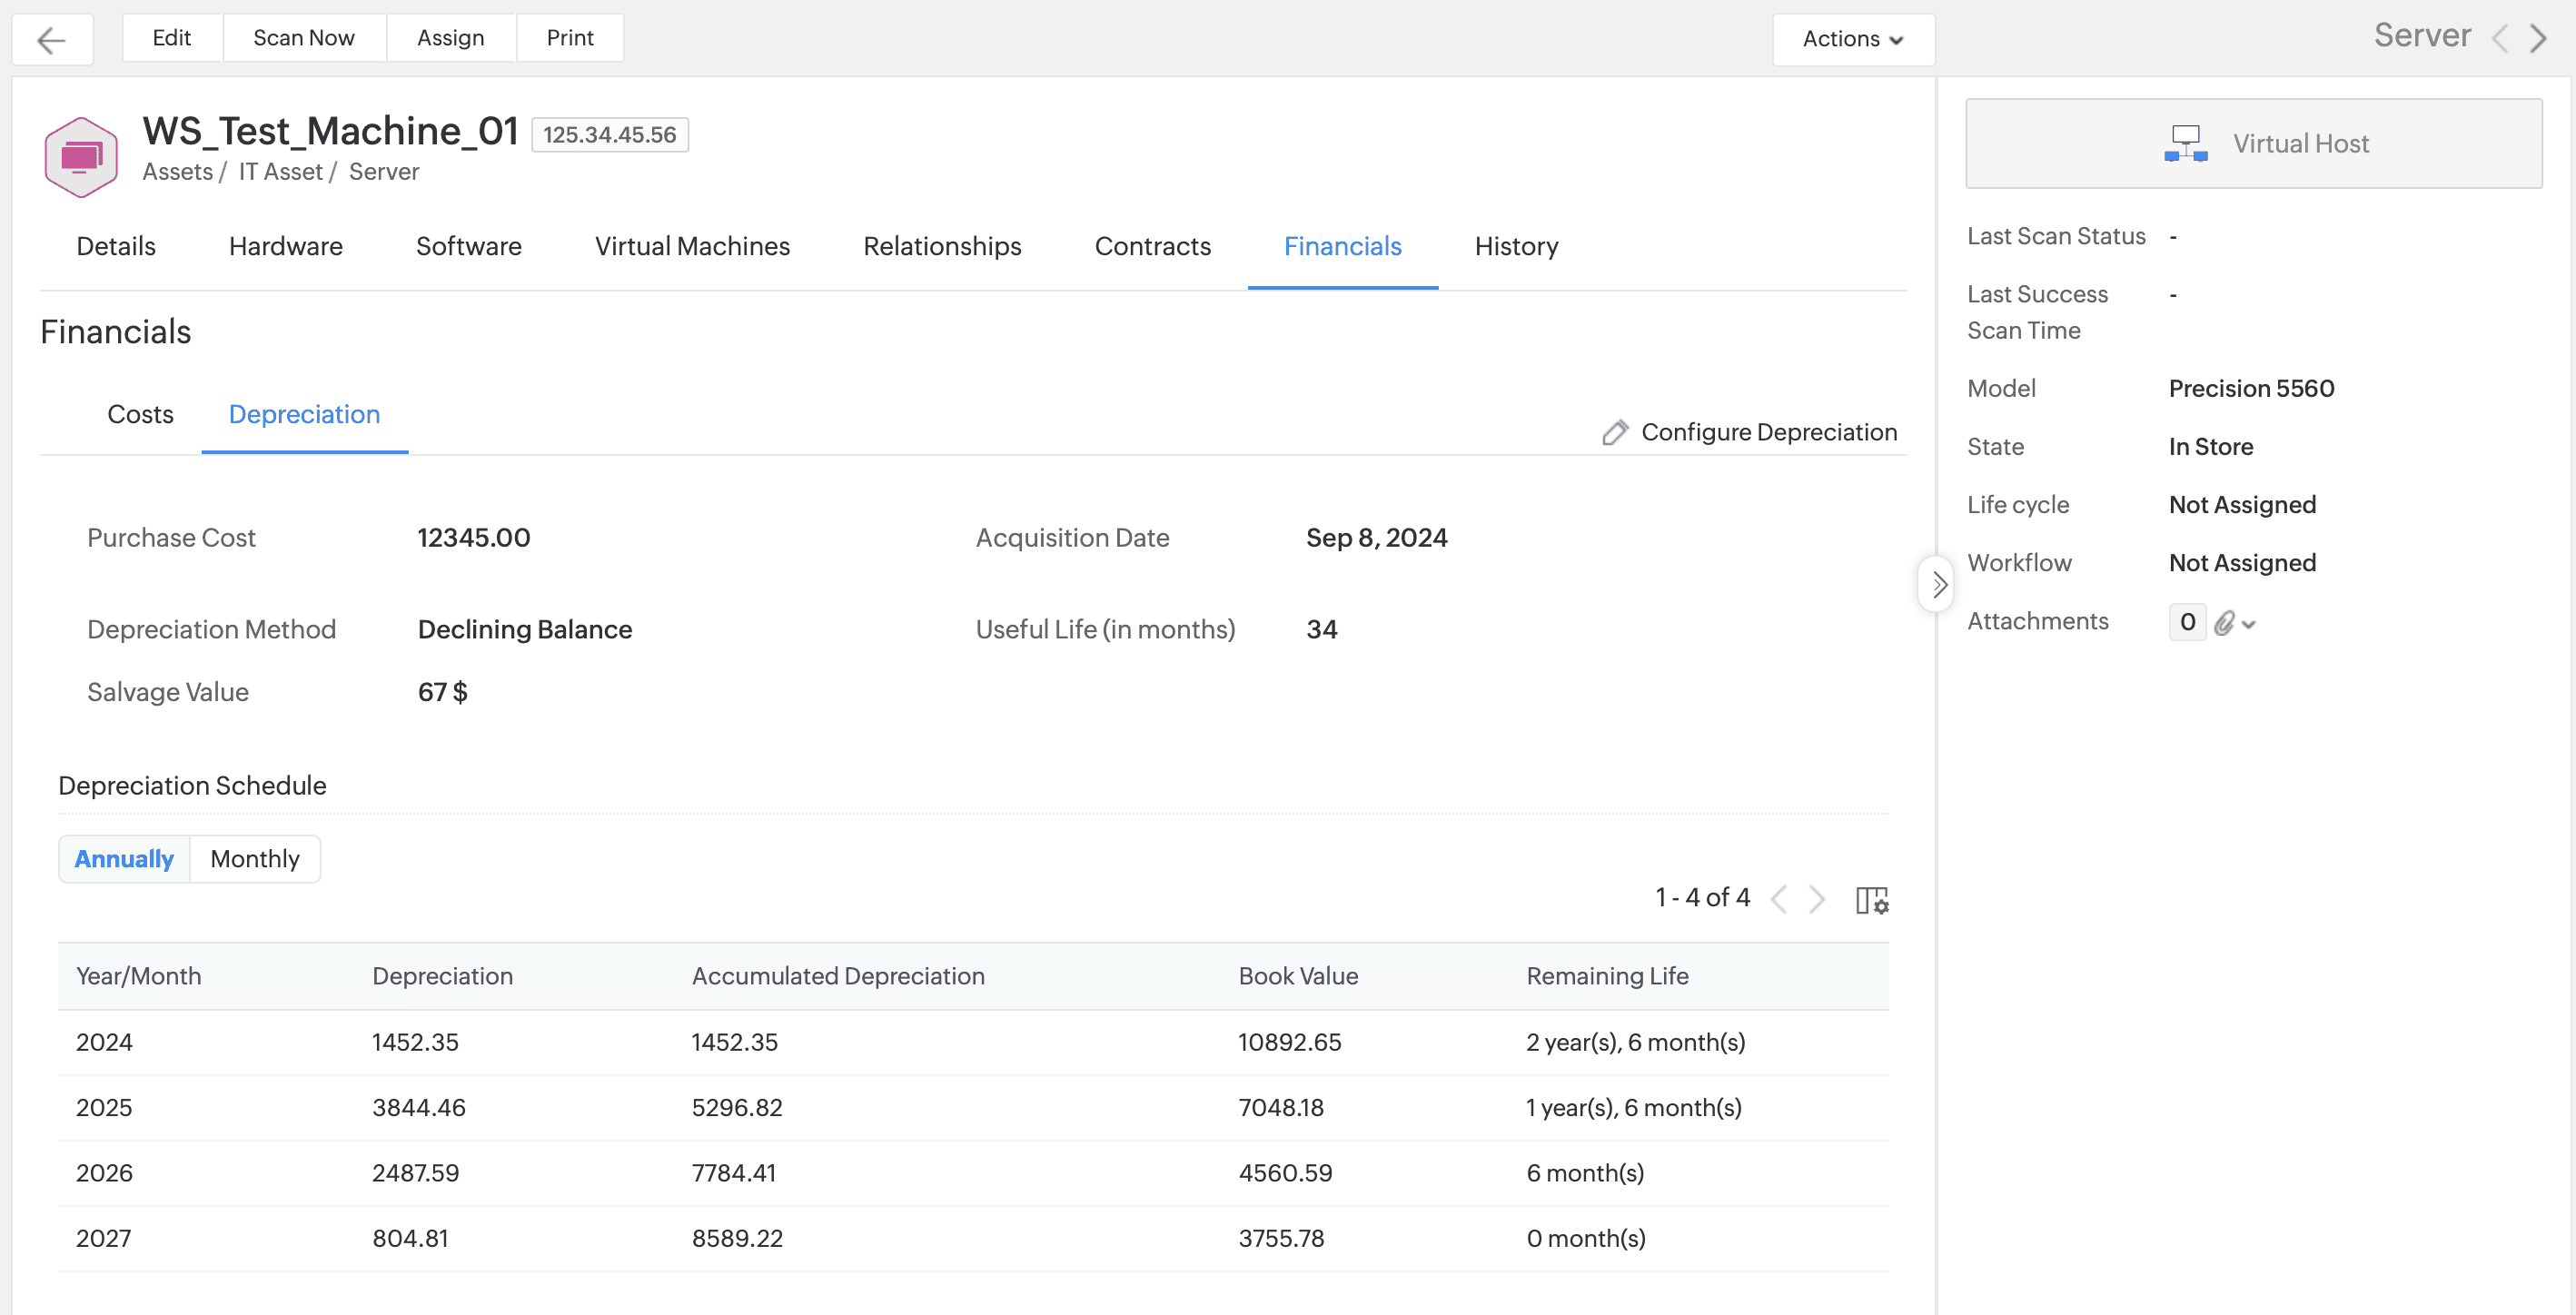The image size is (2576, 1315).
Task: Click the server asset hexagon icon
Action: coord(81,157)
